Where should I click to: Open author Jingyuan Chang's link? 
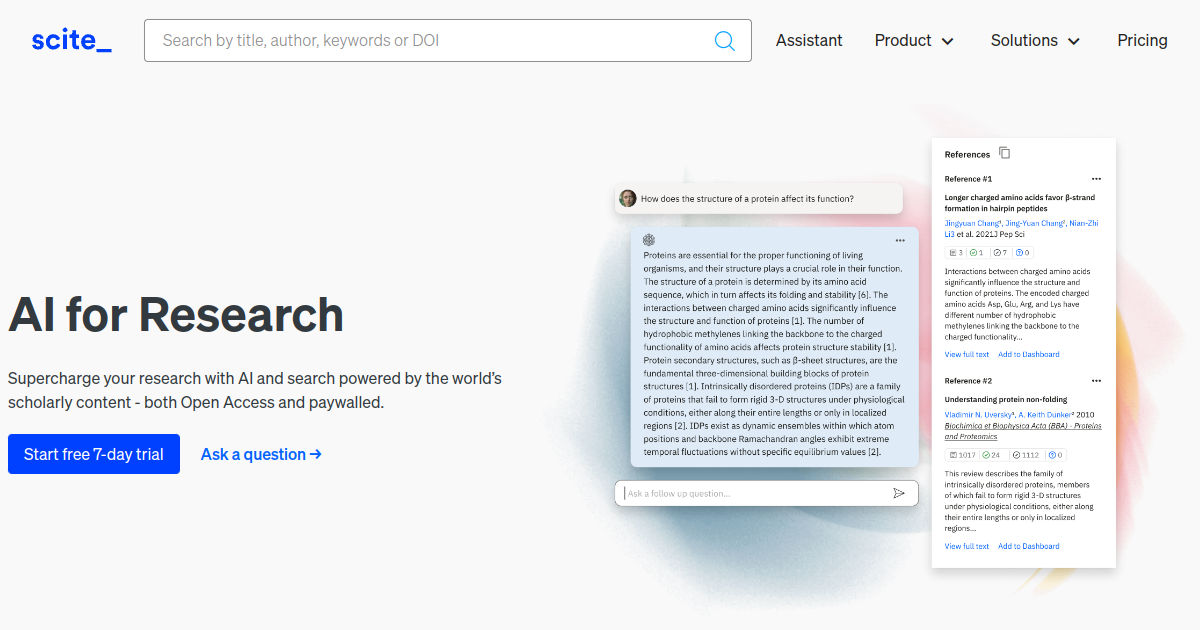point(973,223)
